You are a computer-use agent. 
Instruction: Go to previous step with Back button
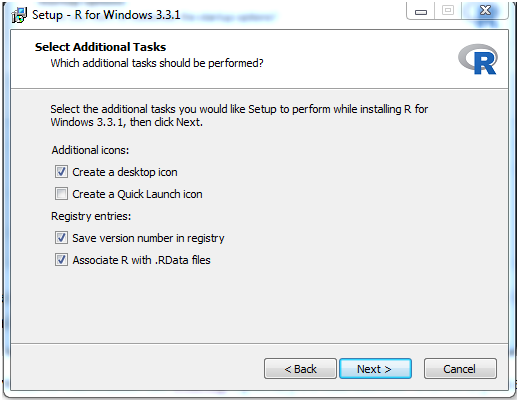coord(300,369)
